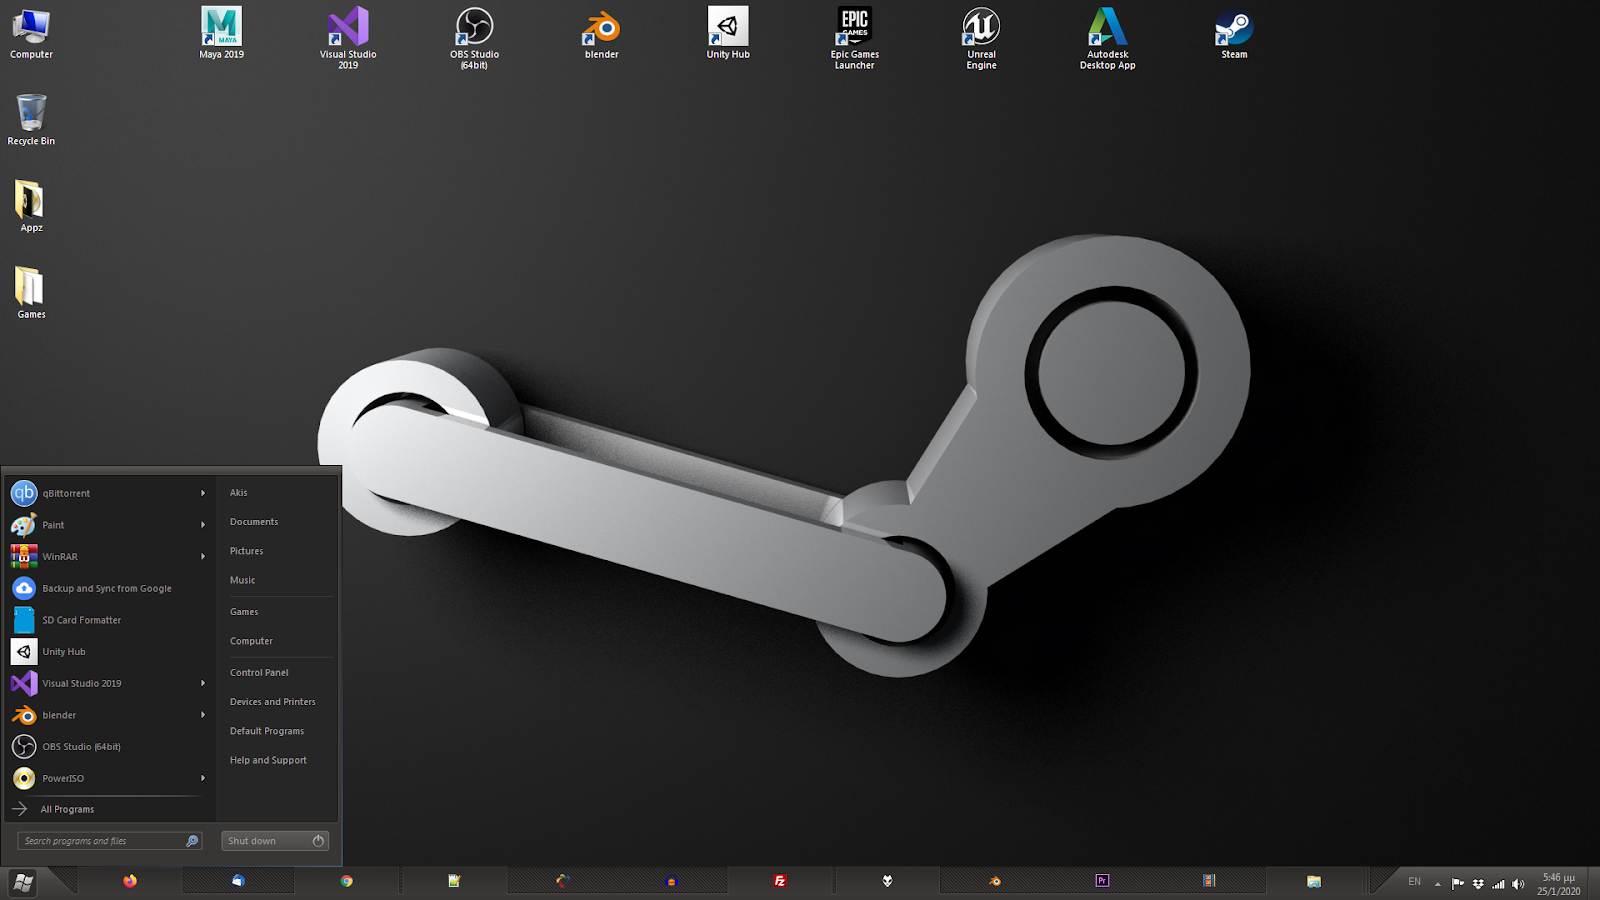This screenshot has width=1600, height=900.
Task: Open Windows Explorer from the taskbar
Action: click(x=1314, y=881)
